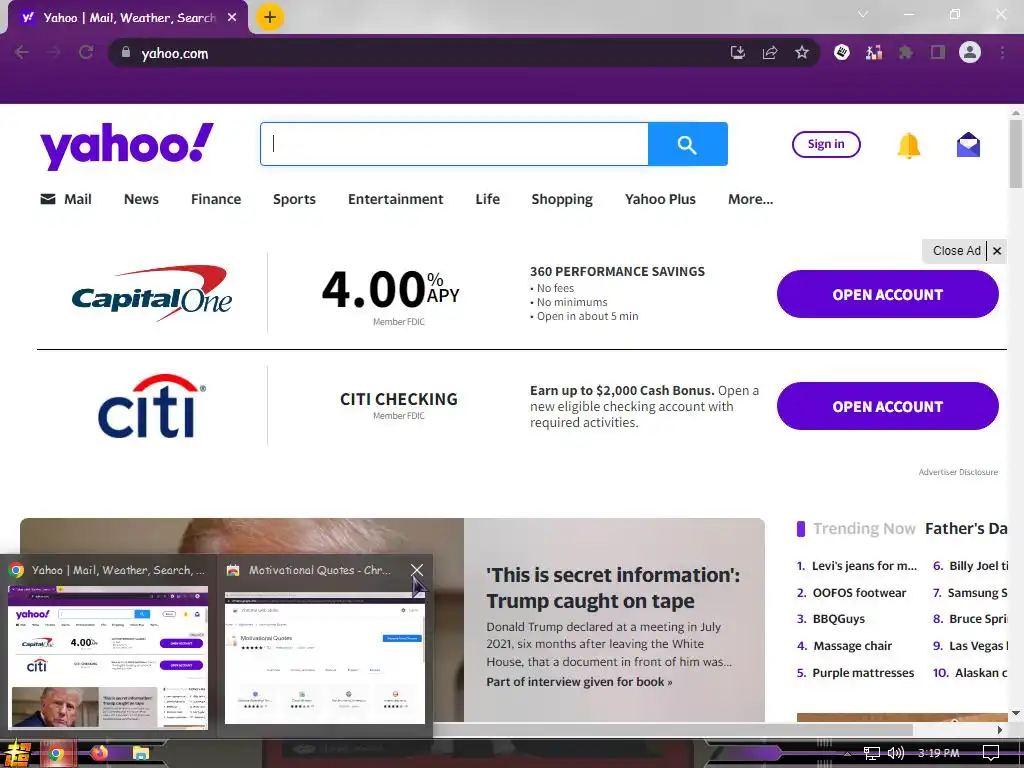This screenshot has height=768, width=1024.
Task: Open the Yahoo mail envelope icon
Action: pos(968,145)
